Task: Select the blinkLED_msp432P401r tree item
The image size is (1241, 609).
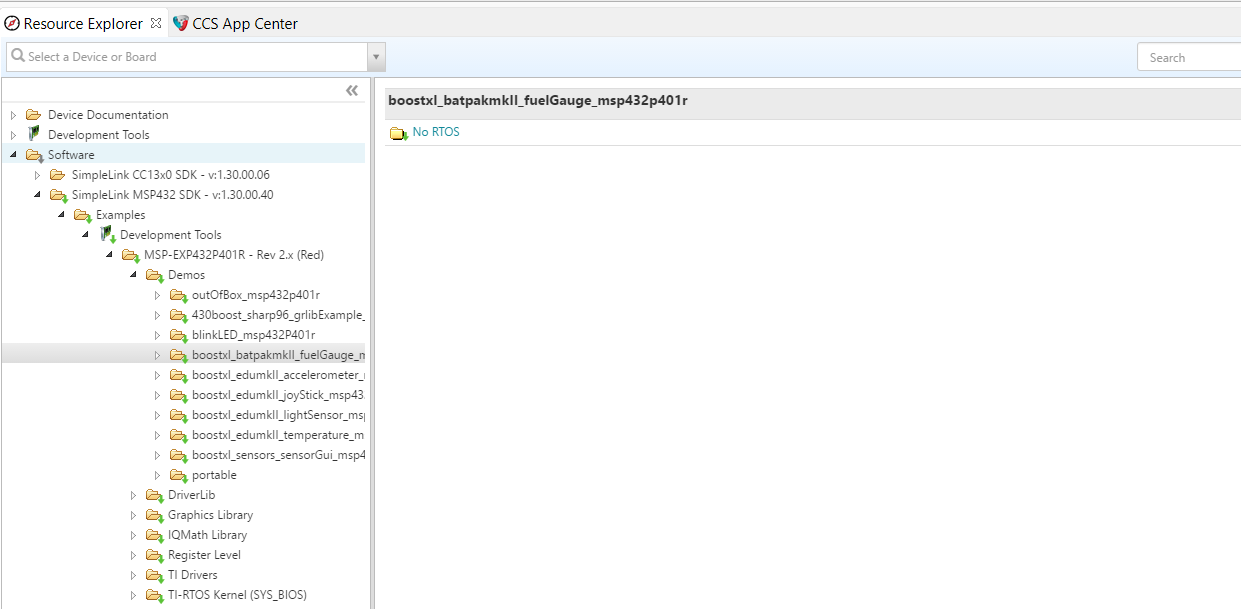Action: click(253, 335)
